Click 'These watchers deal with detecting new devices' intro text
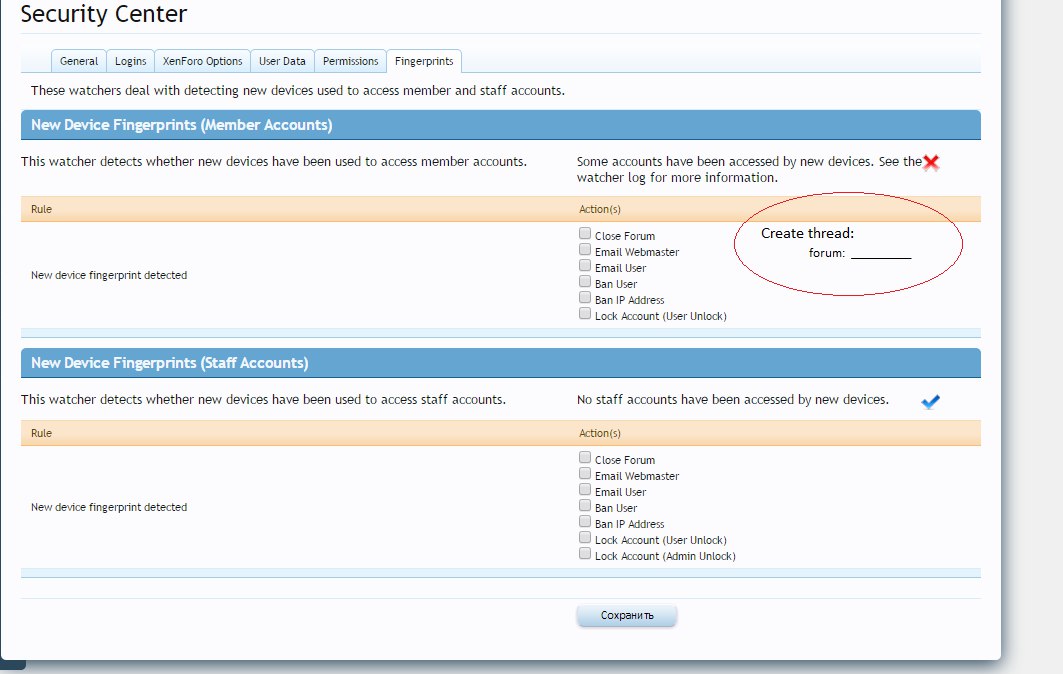1063x674 pixels. pos(298,91)
